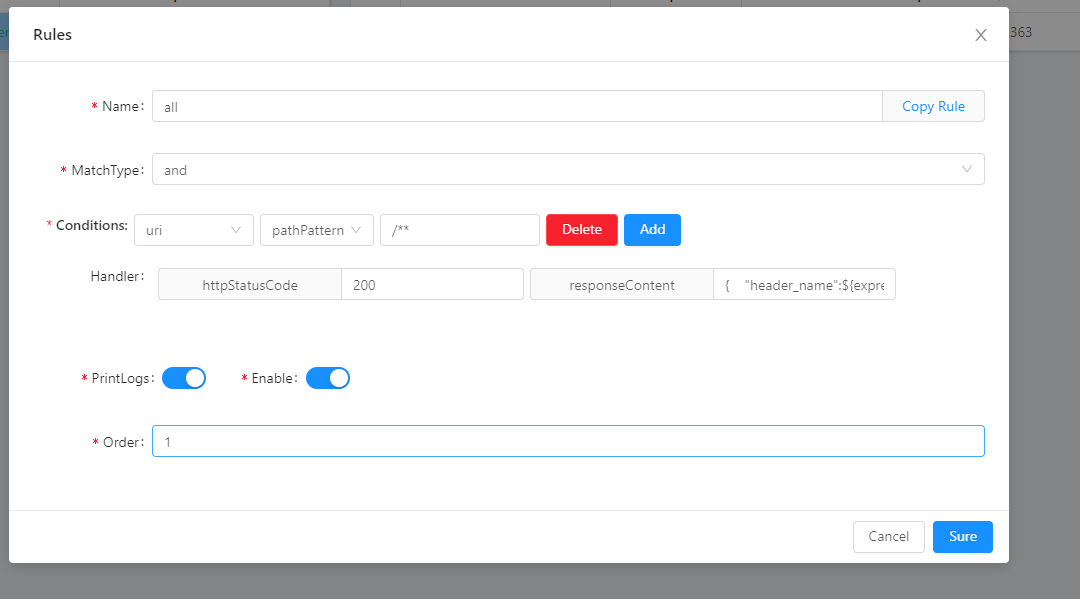Click the Copy Rule button
This screenshot has height=599, width=1080.
point(933,106)
